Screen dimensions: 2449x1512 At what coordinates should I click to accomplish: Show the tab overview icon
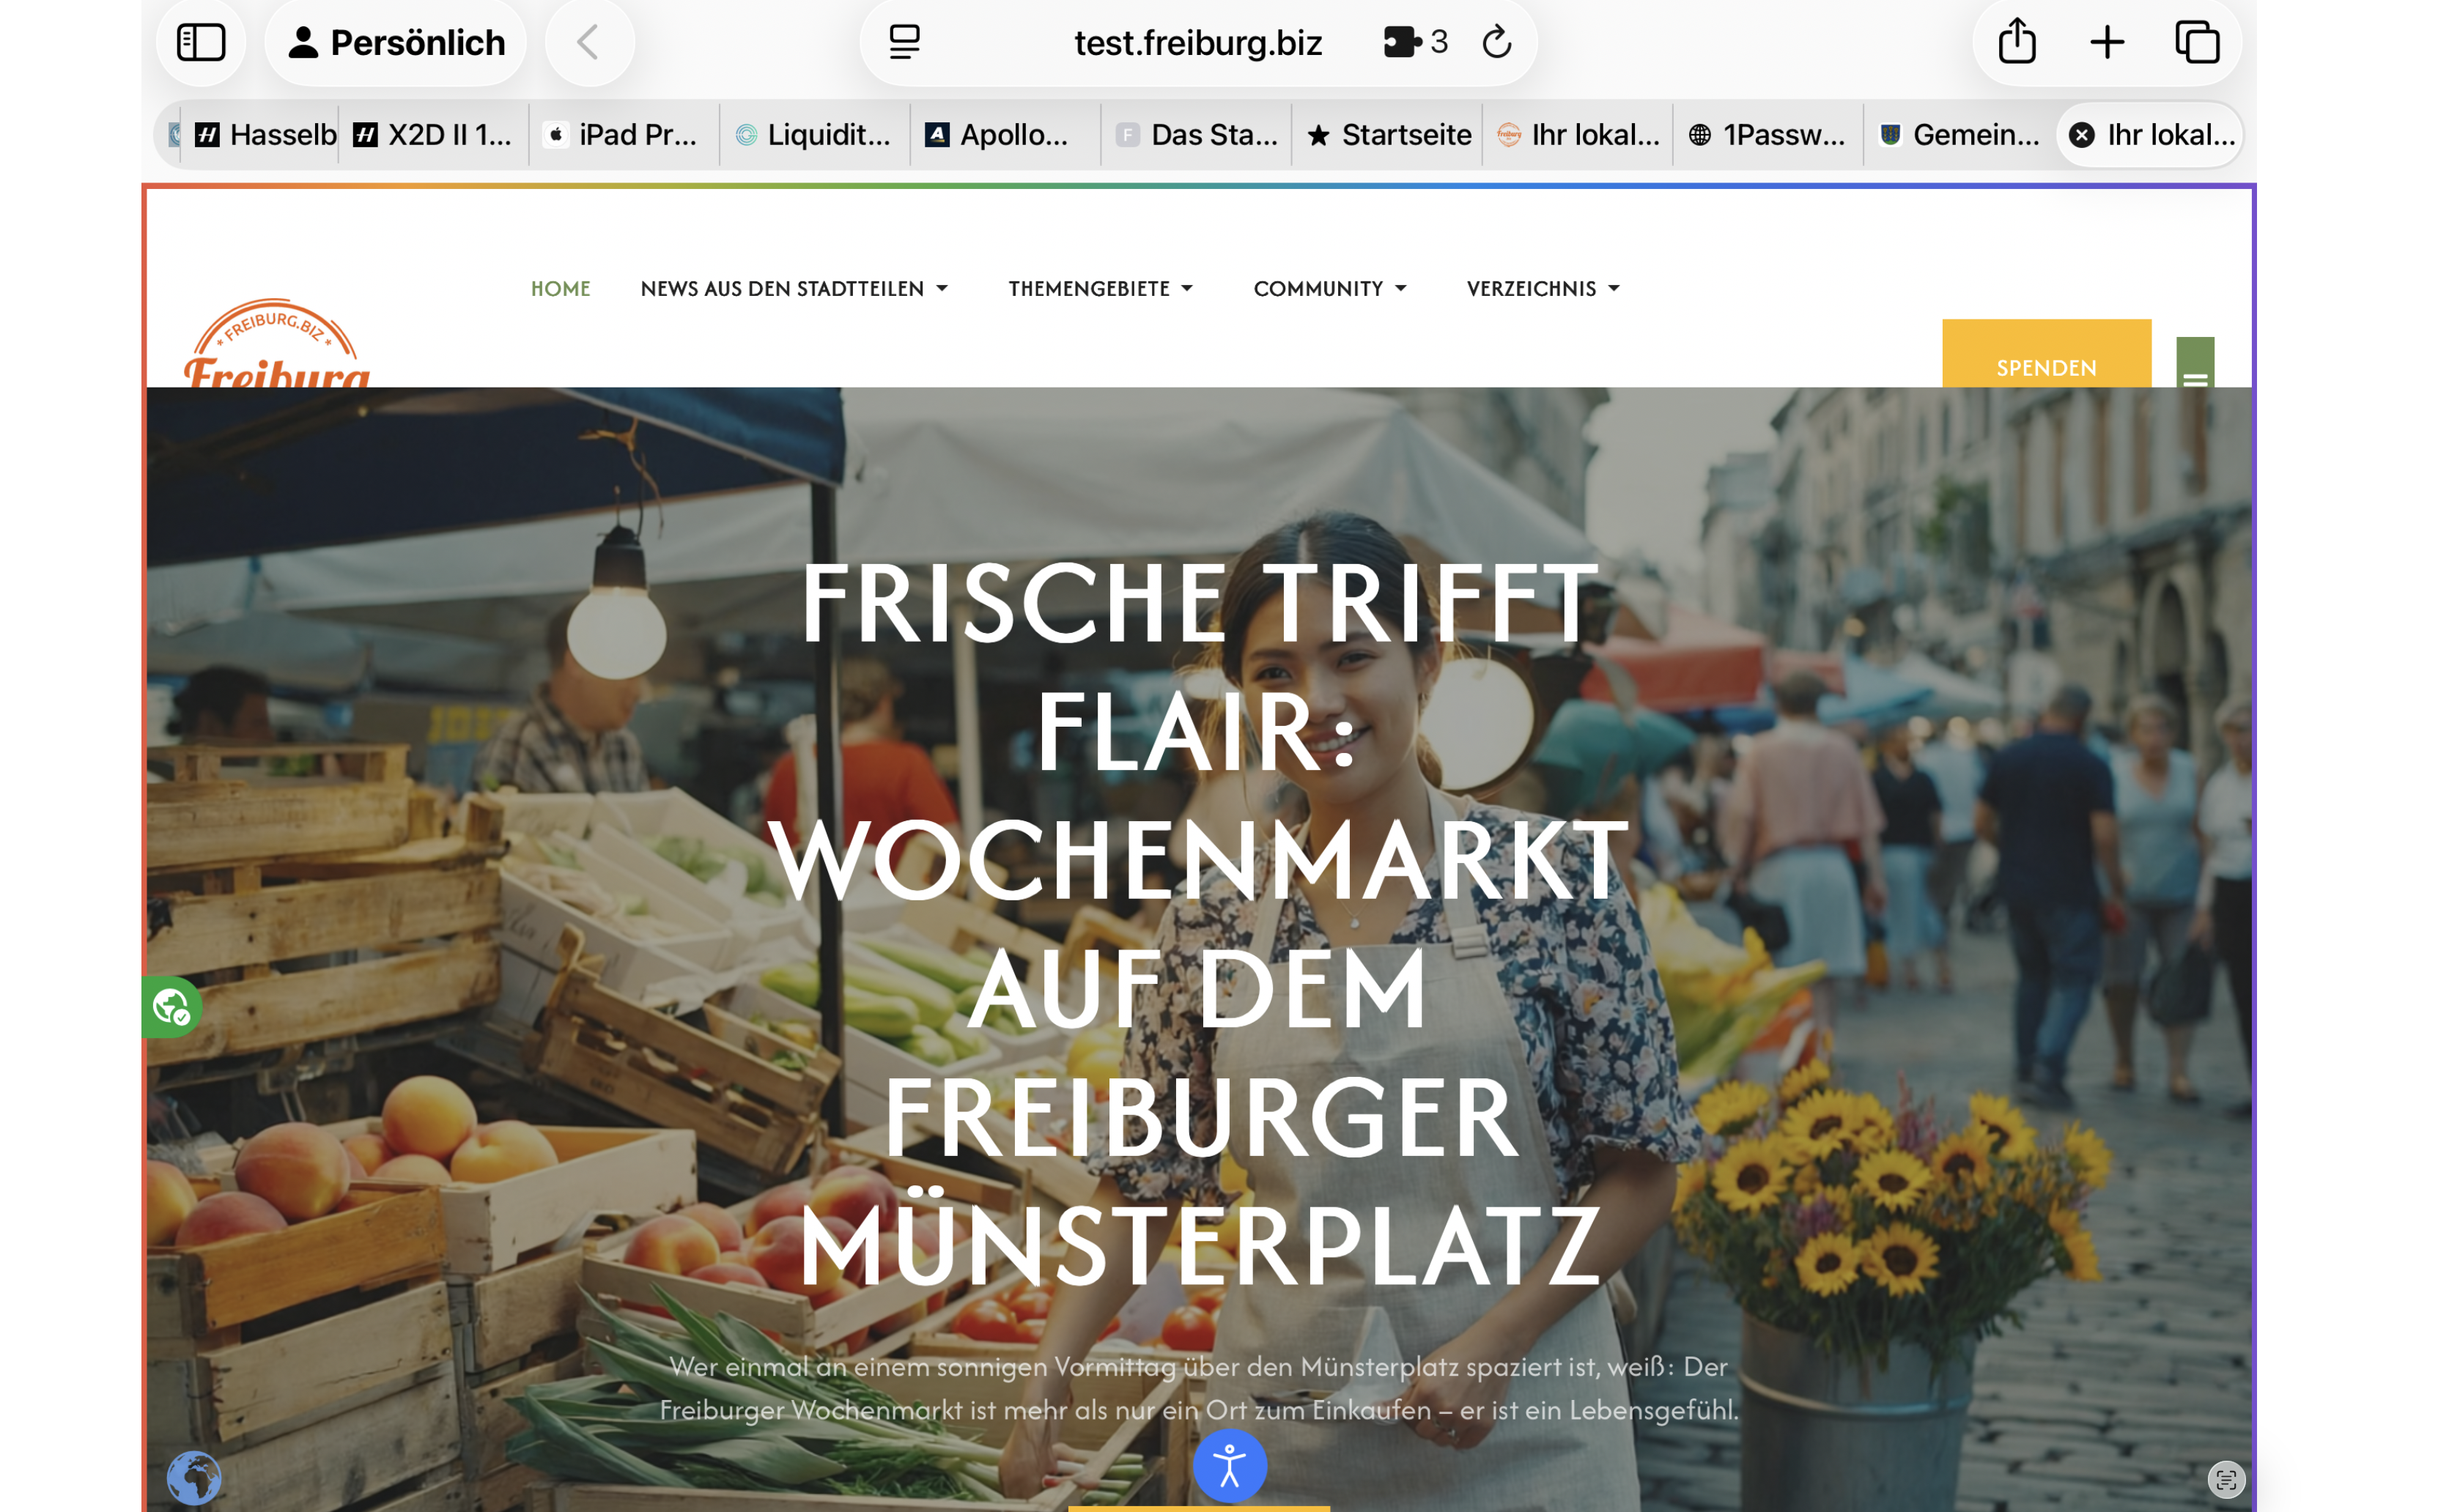point(2196,42)
